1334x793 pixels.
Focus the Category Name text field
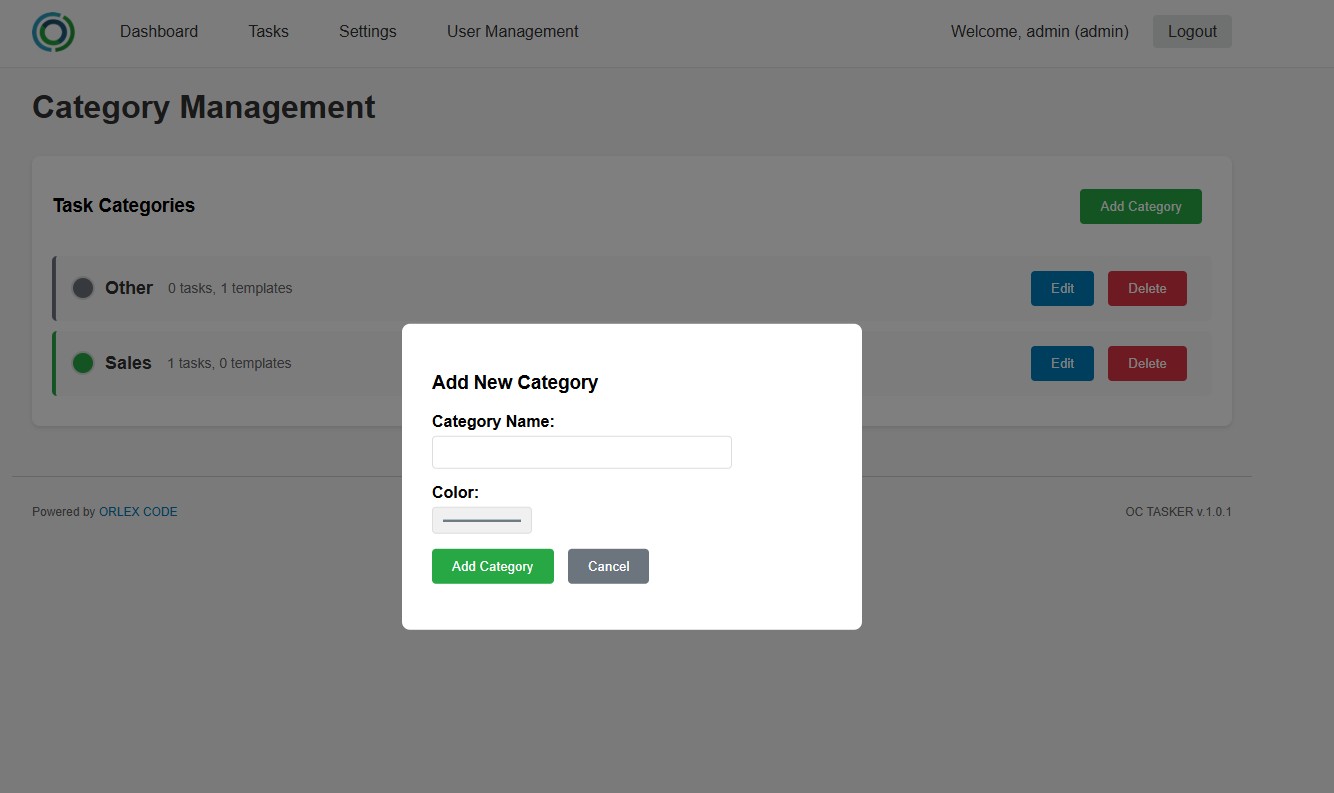pyautogui.click(x=581, y=452)
